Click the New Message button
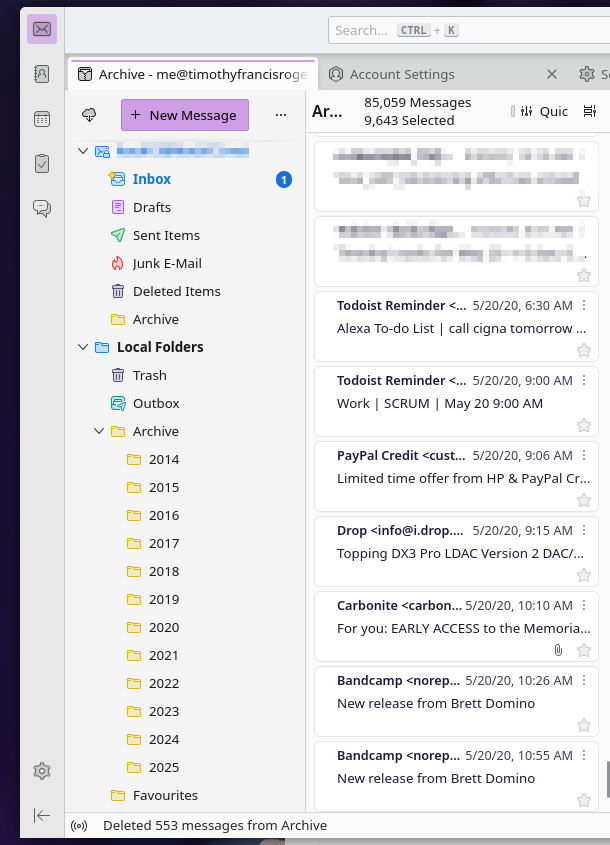 tap(184, 115)
